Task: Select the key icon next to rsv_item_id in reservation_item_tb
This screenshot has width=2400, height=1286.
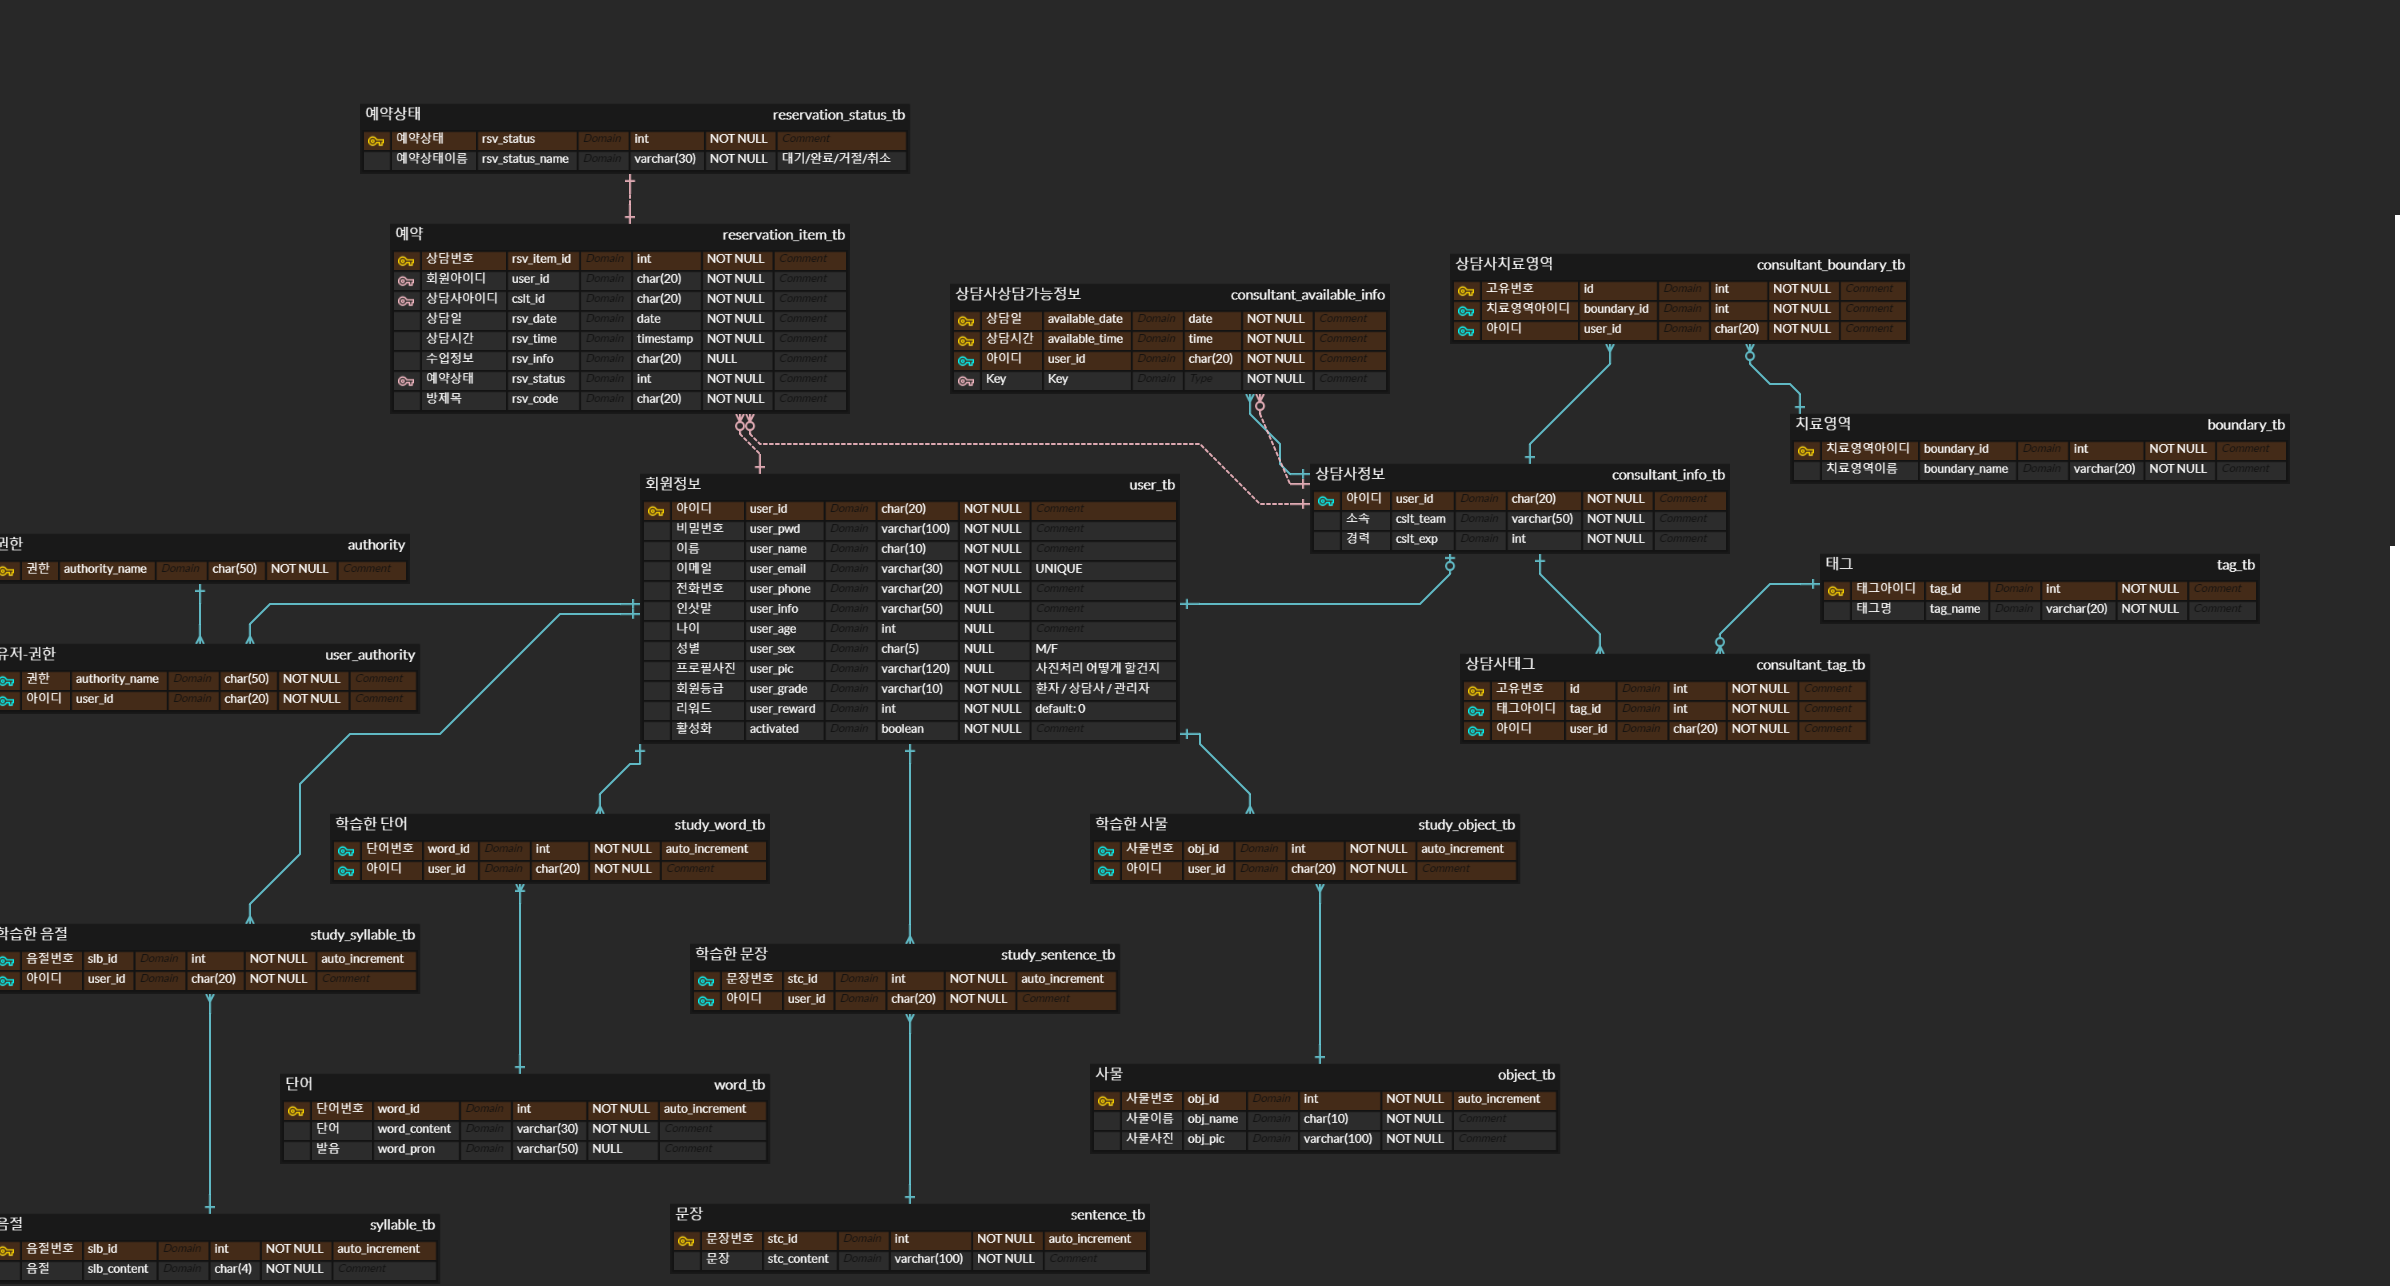Action: [x=405, y=259]
